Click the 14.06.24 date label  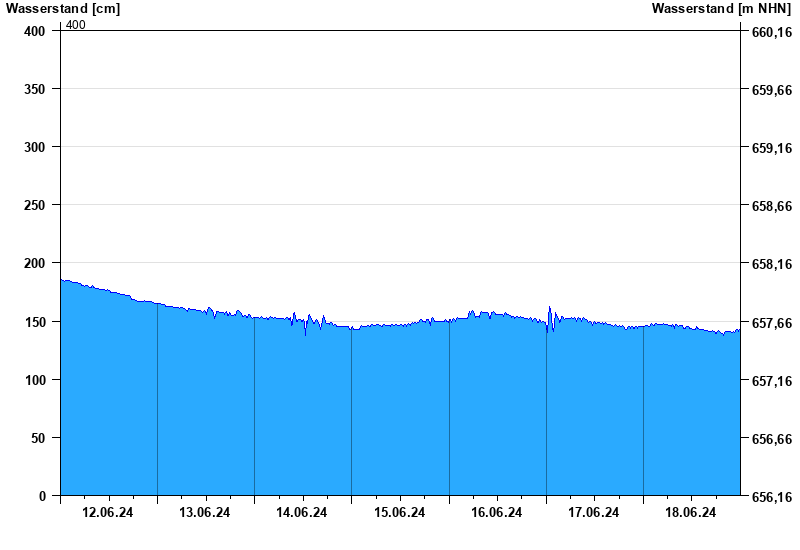point(302,513)
